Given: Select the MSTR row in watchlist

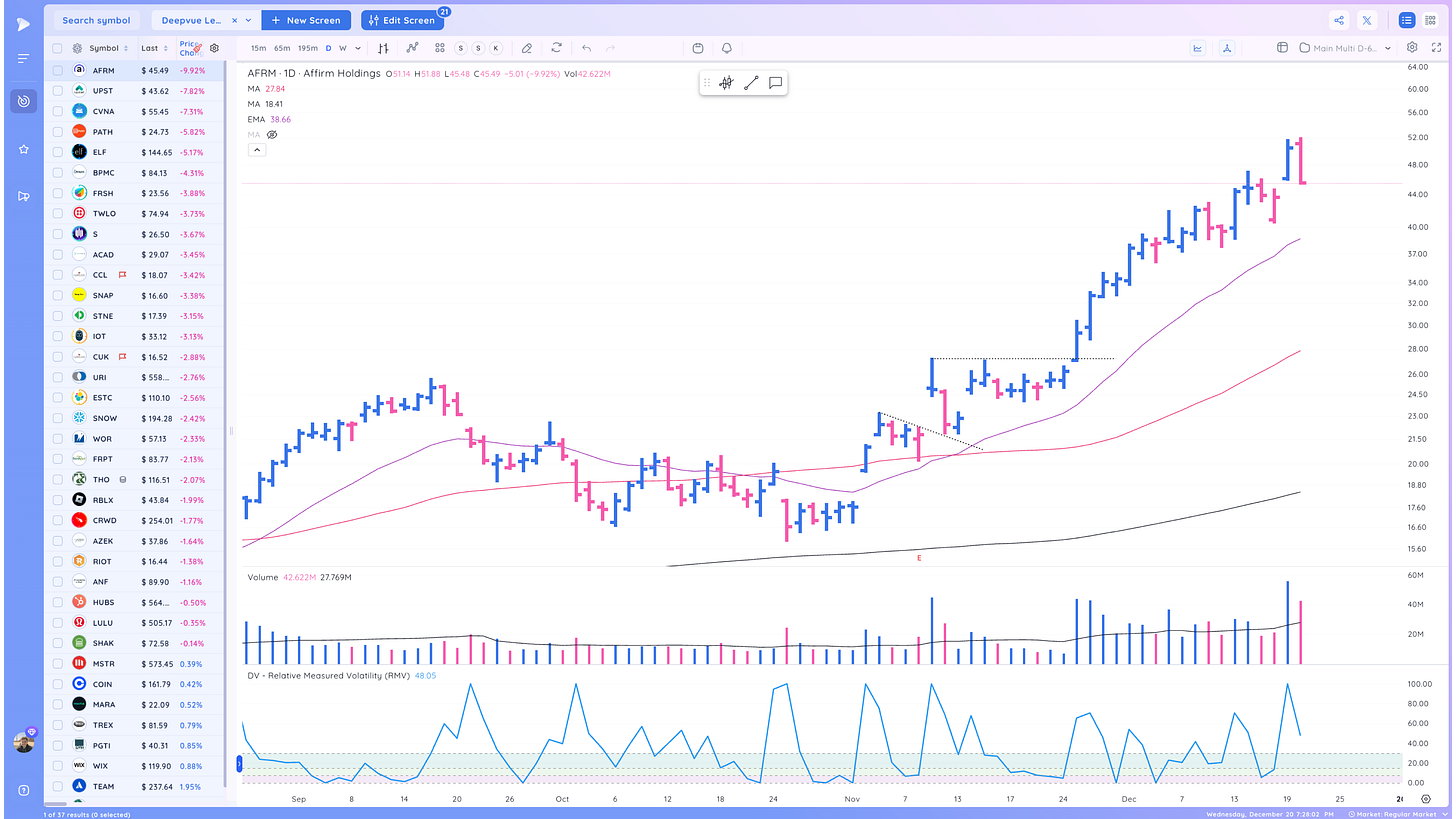Looking at the screenshot, I should [x=136, y=663].
